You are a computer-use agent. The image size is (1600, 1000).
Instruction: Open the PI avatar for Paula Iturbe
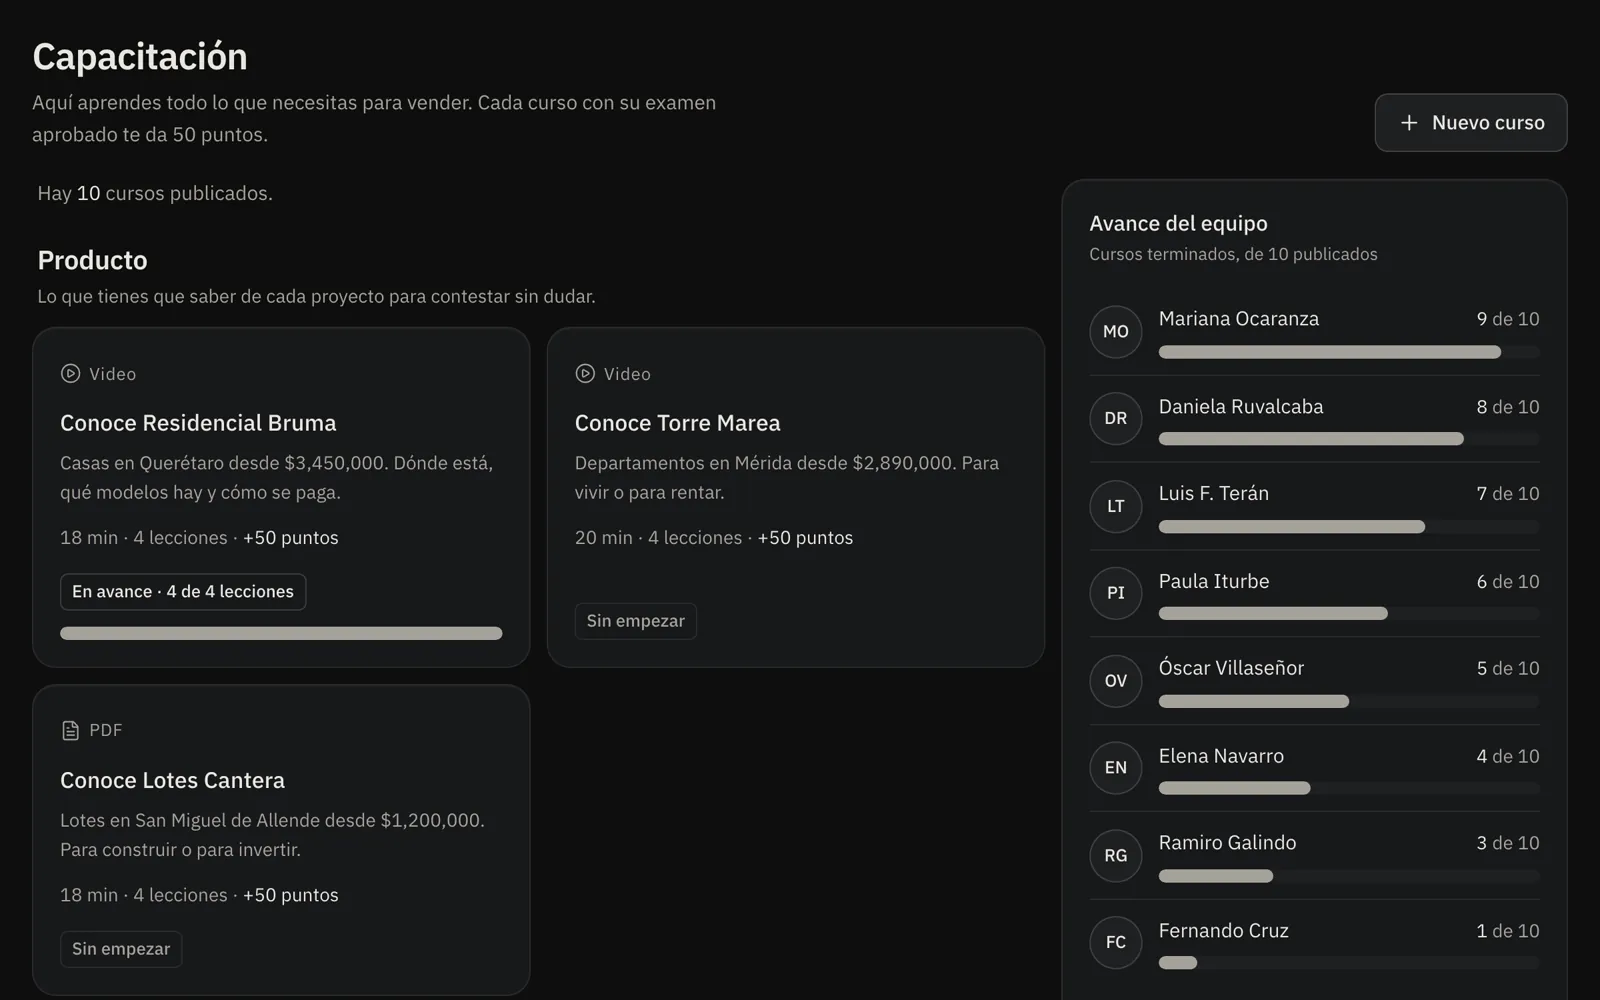pos(1116,593)
